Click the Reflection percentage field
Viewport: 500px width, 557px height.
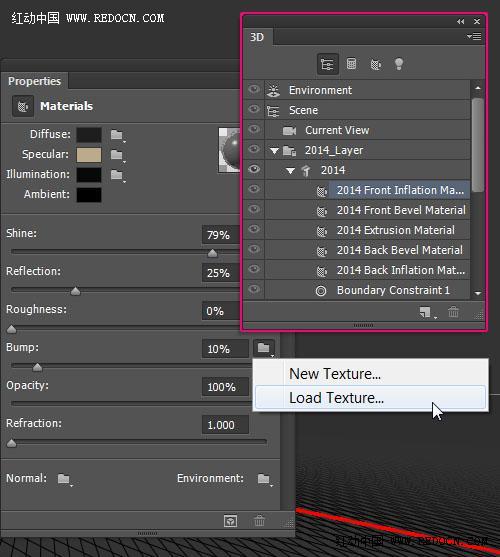tap(221, 273)
